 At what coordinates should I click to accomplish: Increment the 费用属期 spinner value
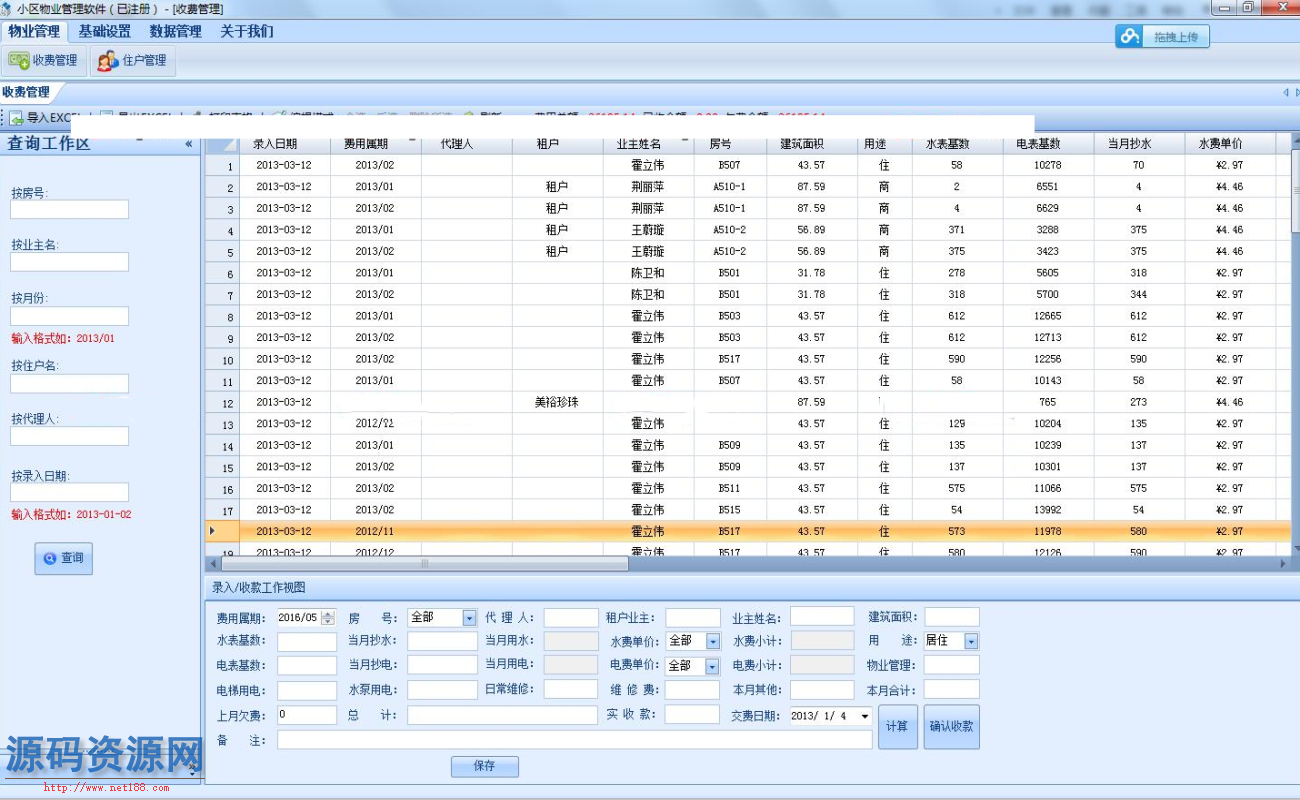[328, 614]
